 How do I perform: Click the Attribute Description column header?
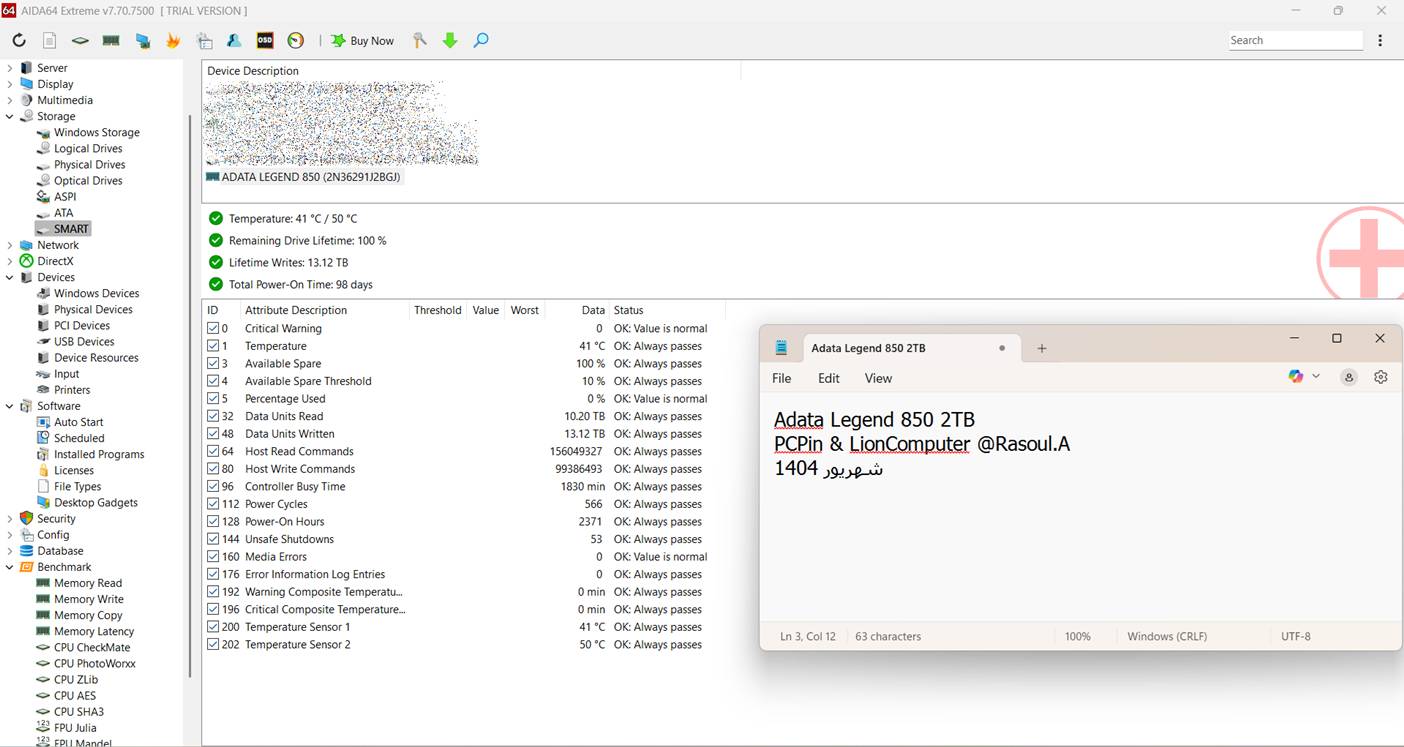295,310
